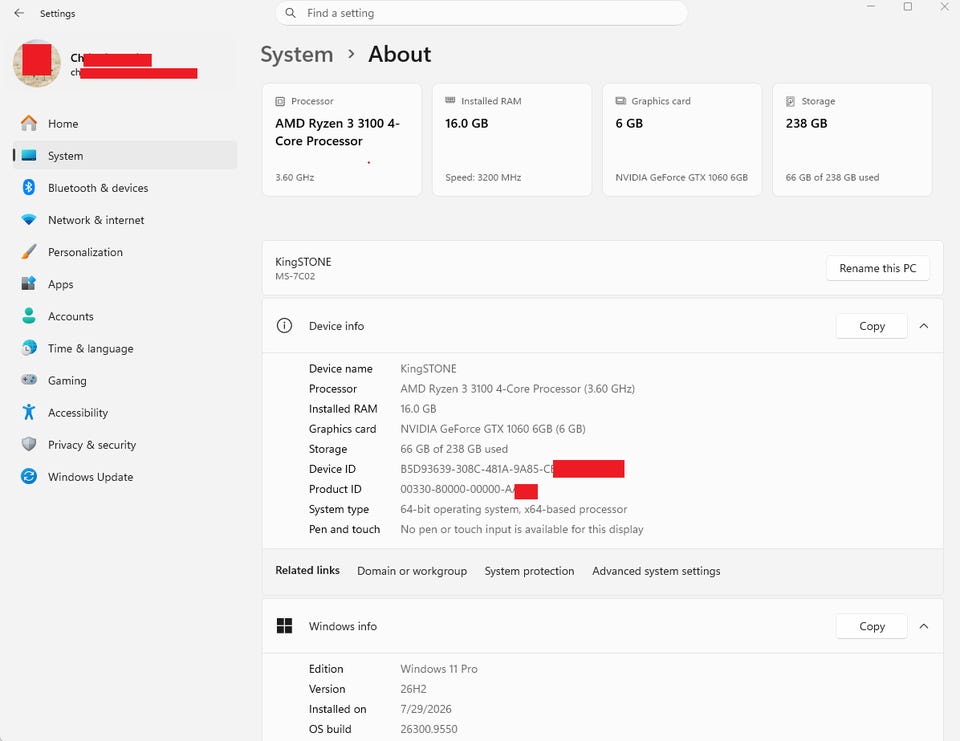Select the Storage summary card
Viewport: 960px width, 741px height.
point(852,140)
